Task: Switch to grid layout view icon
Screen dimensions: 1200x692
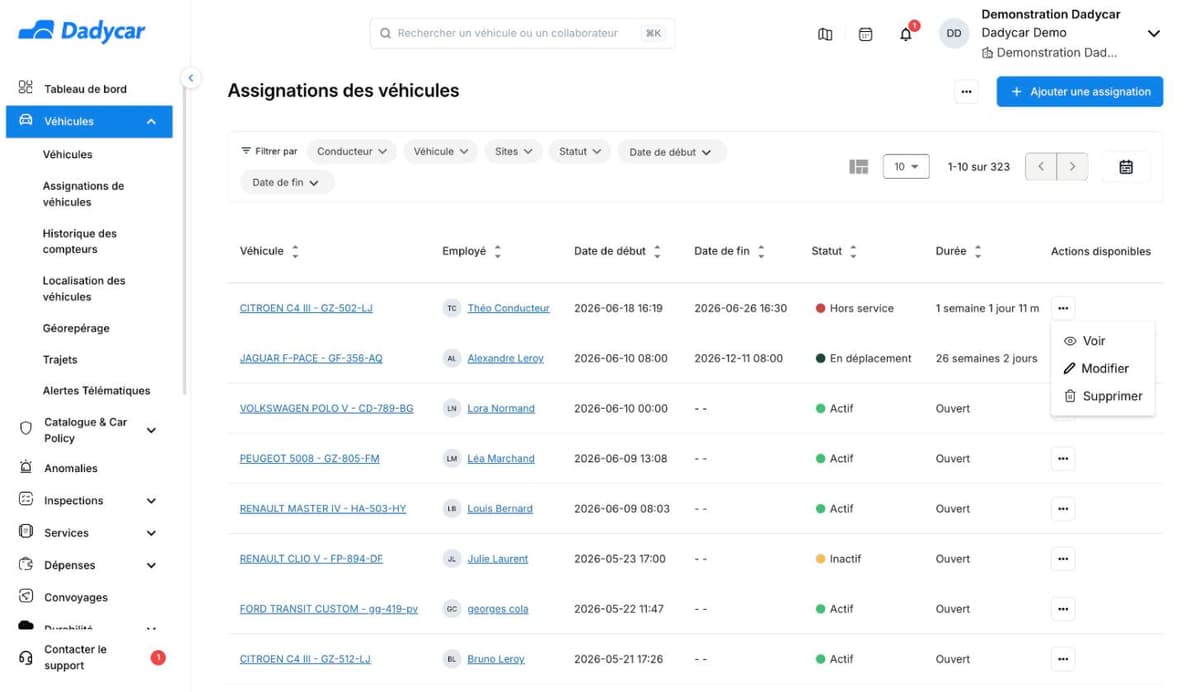Action: pyautogui.click(x=859, y=167)
